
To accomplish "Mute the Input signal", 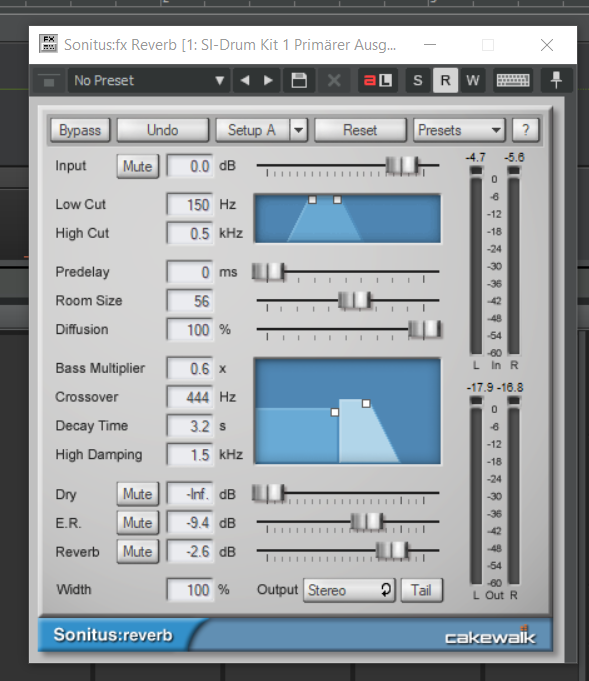I will tap(138, 166).
